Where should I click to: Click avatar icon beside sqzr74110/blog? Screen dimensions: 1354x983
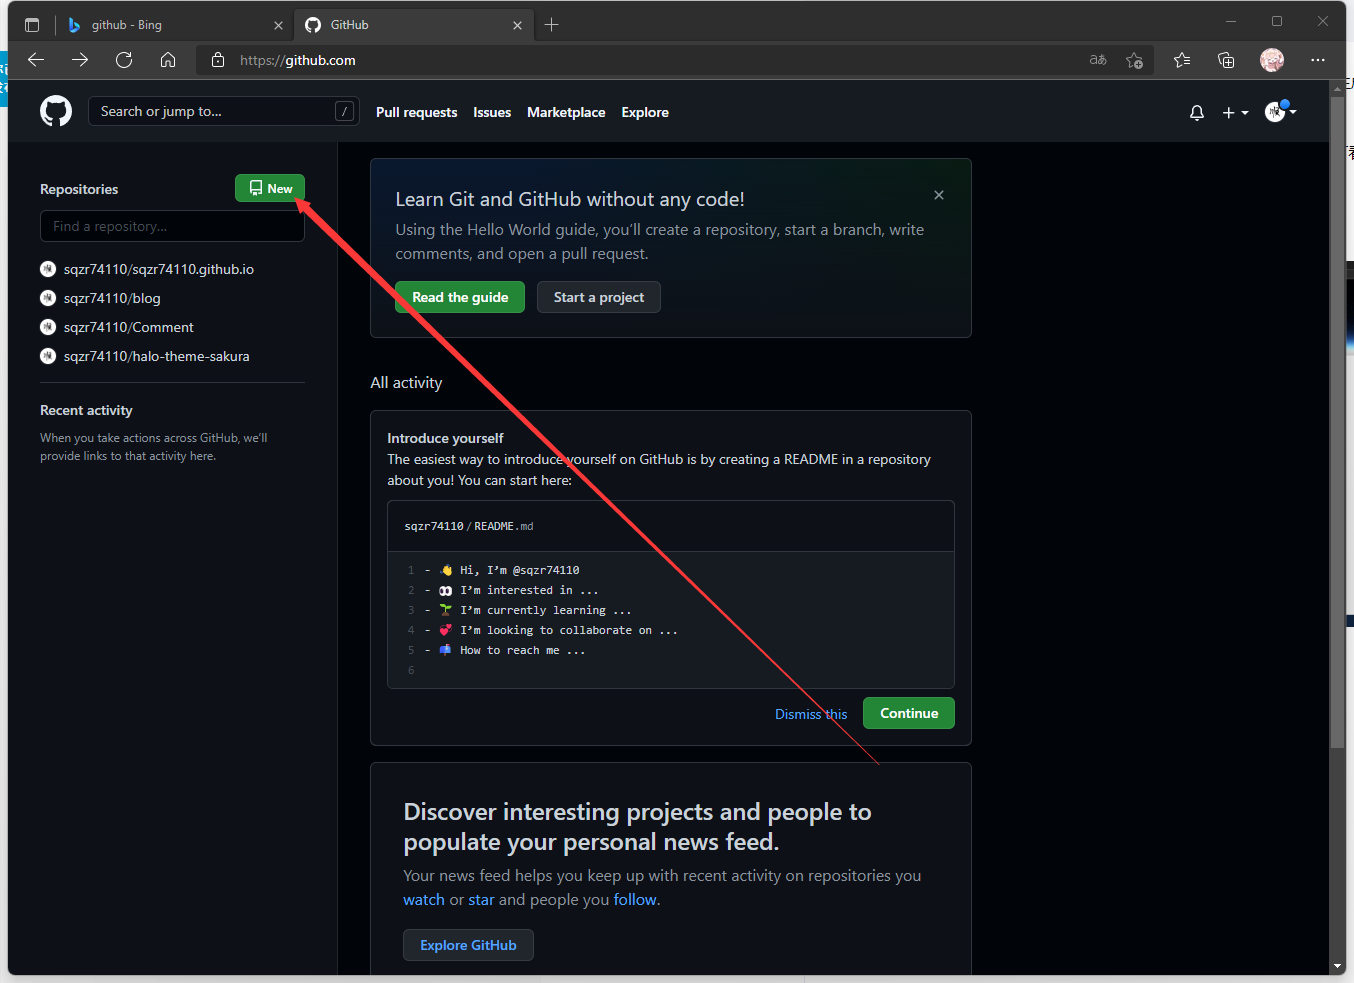(x=48, y=298)
